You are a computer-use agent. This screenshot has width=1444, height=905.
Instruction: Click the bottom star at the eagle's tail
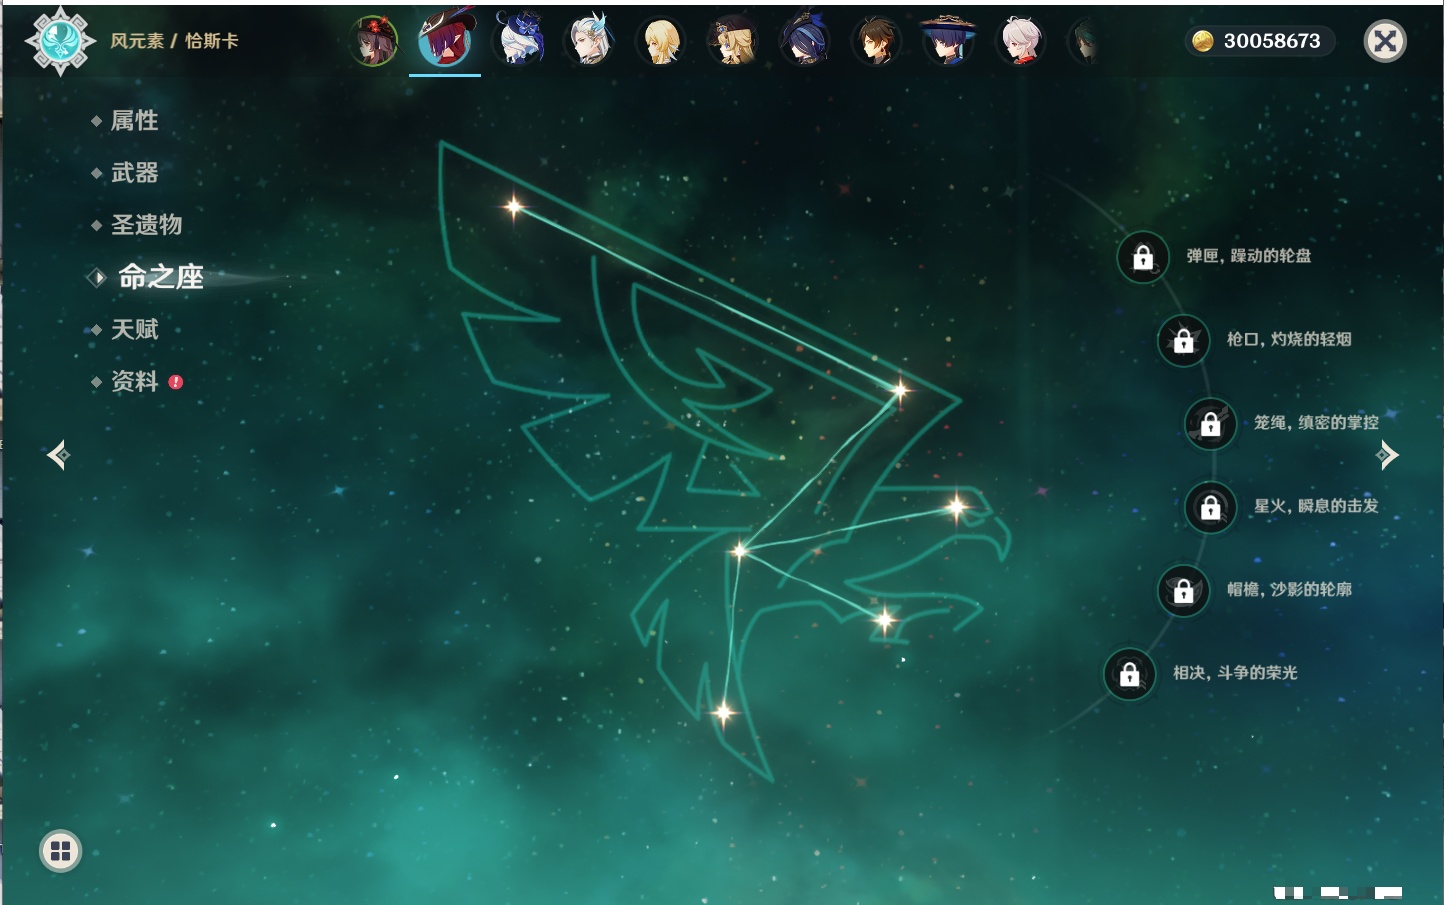tap(724, 712)
